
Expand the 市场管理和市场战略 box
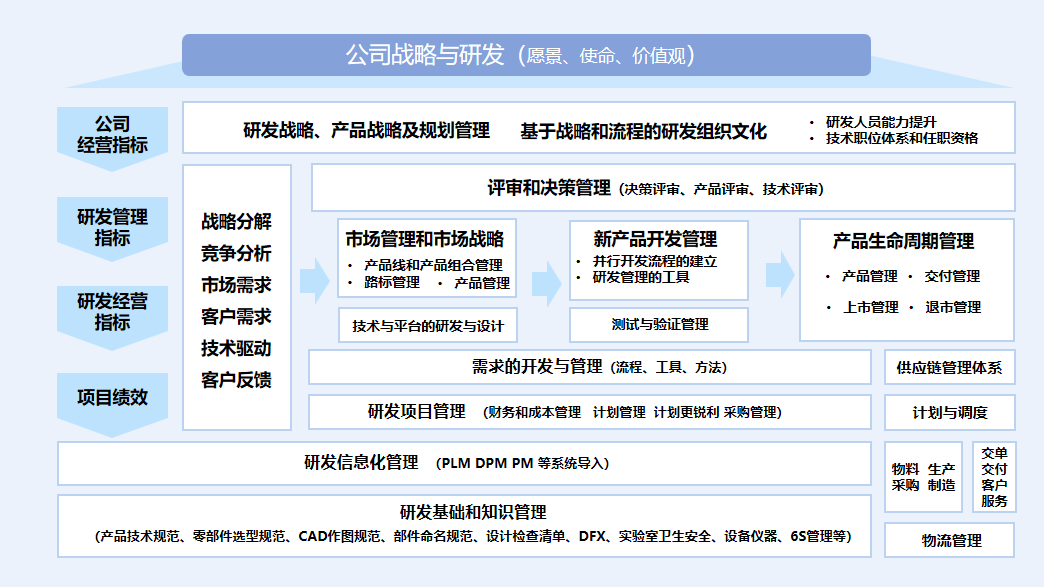[x=425, y=238]
